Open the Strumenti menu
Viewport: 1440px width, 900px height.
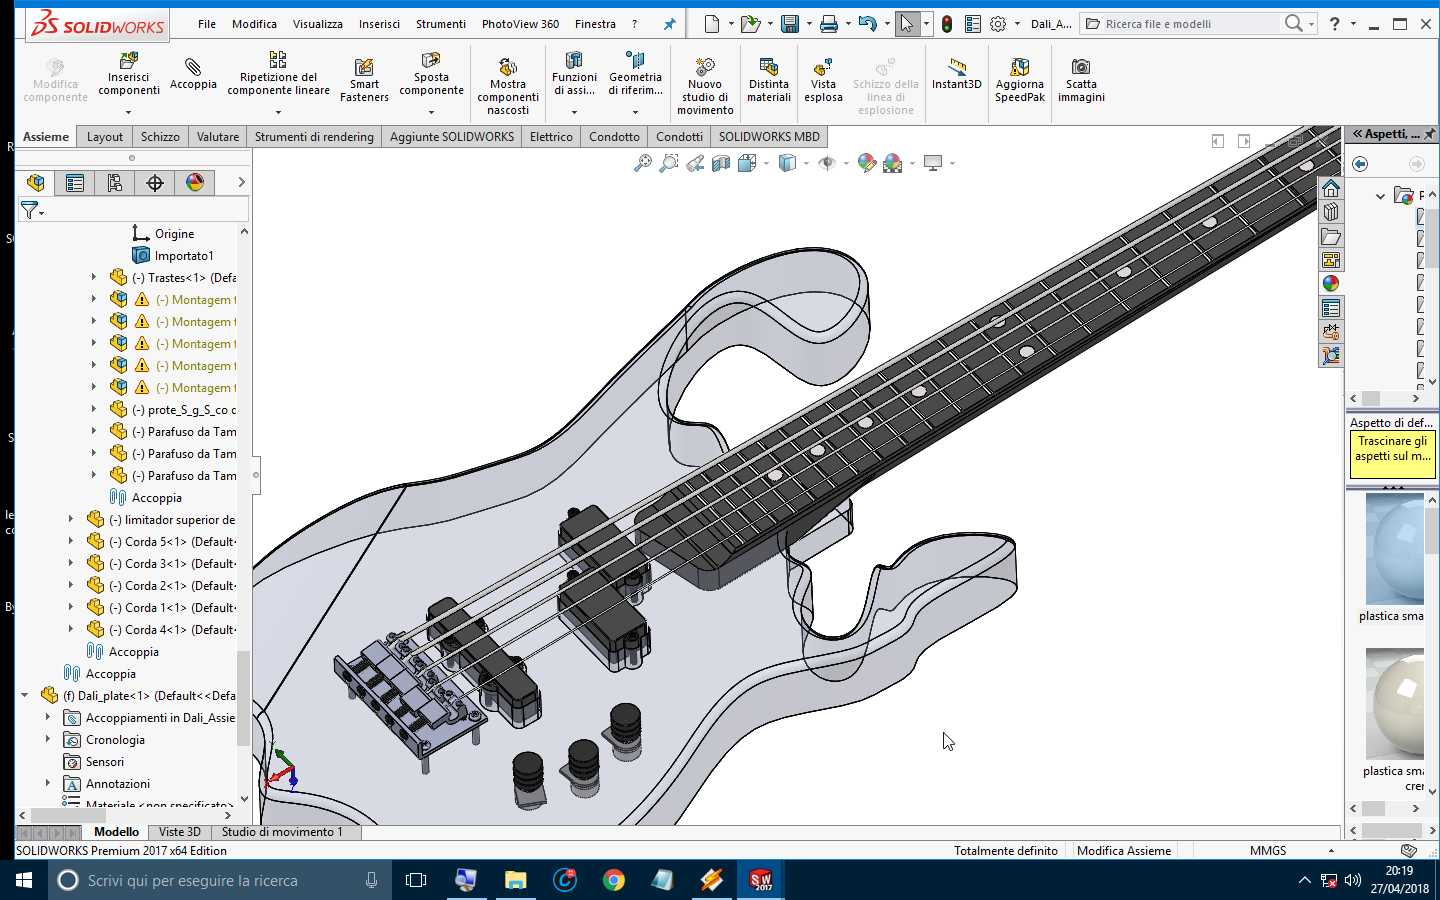click(441, 24)
